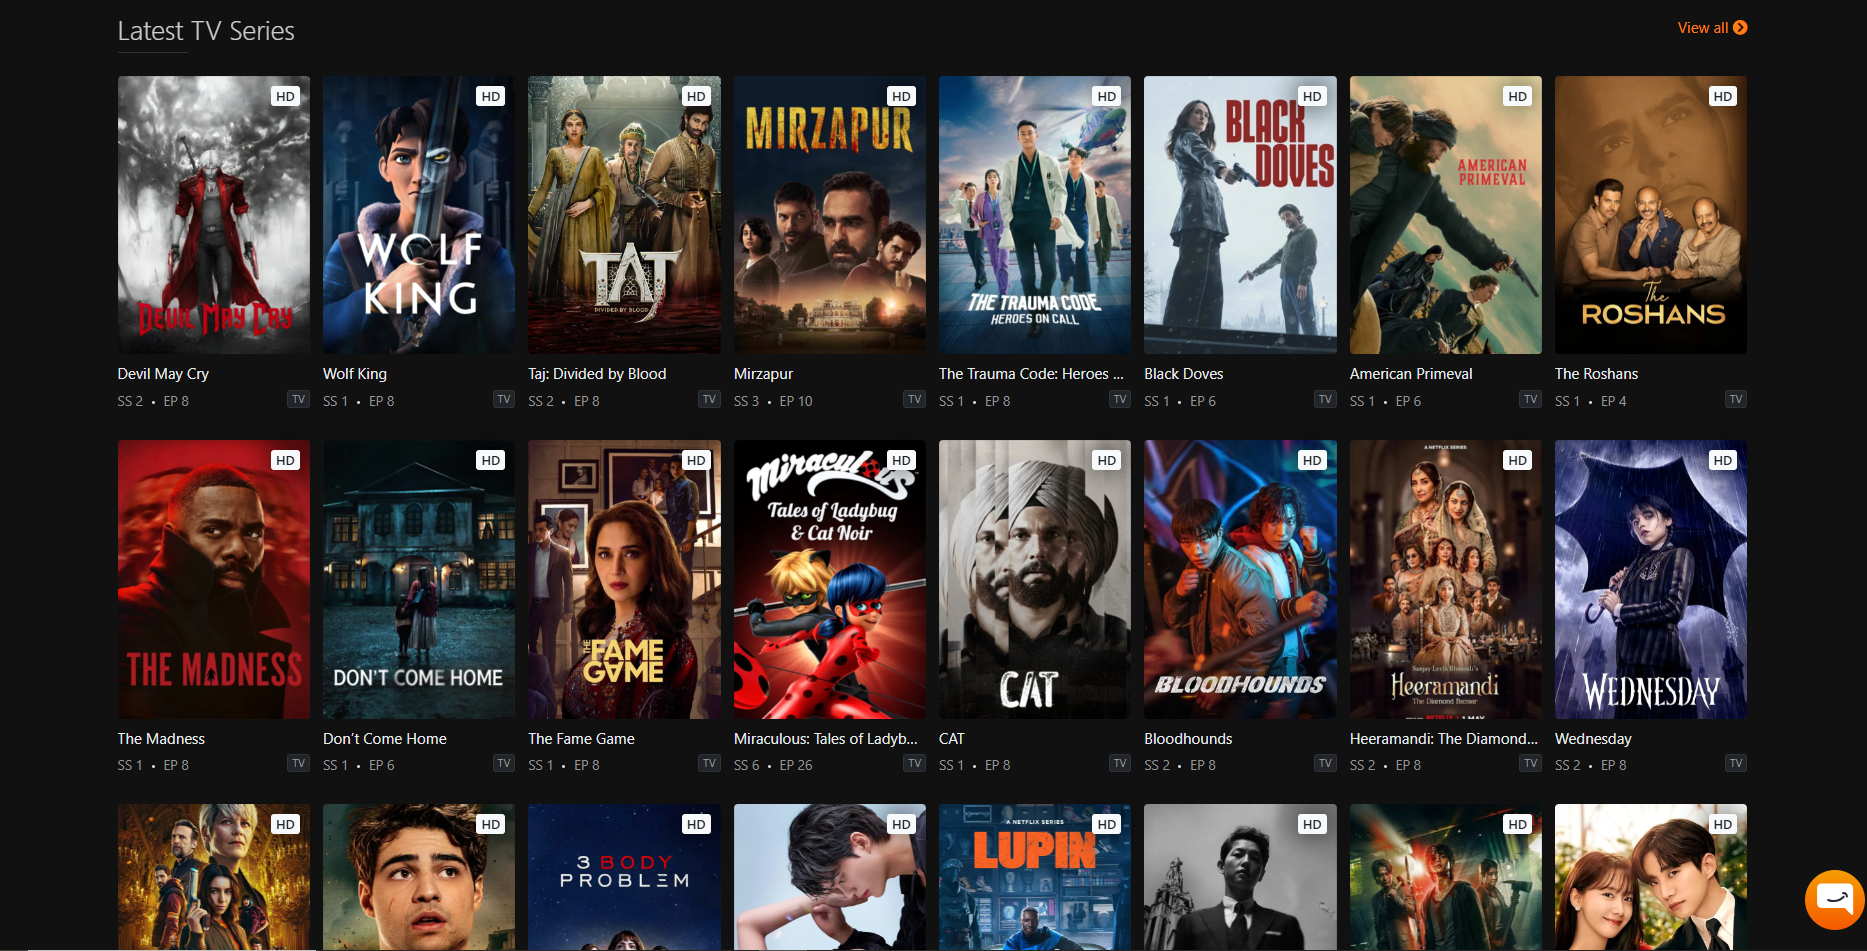Open the poster with the curly-haired startled man
Viewport: 1867px width, 951px height.
pyautogui.click(x=419, y=877)
